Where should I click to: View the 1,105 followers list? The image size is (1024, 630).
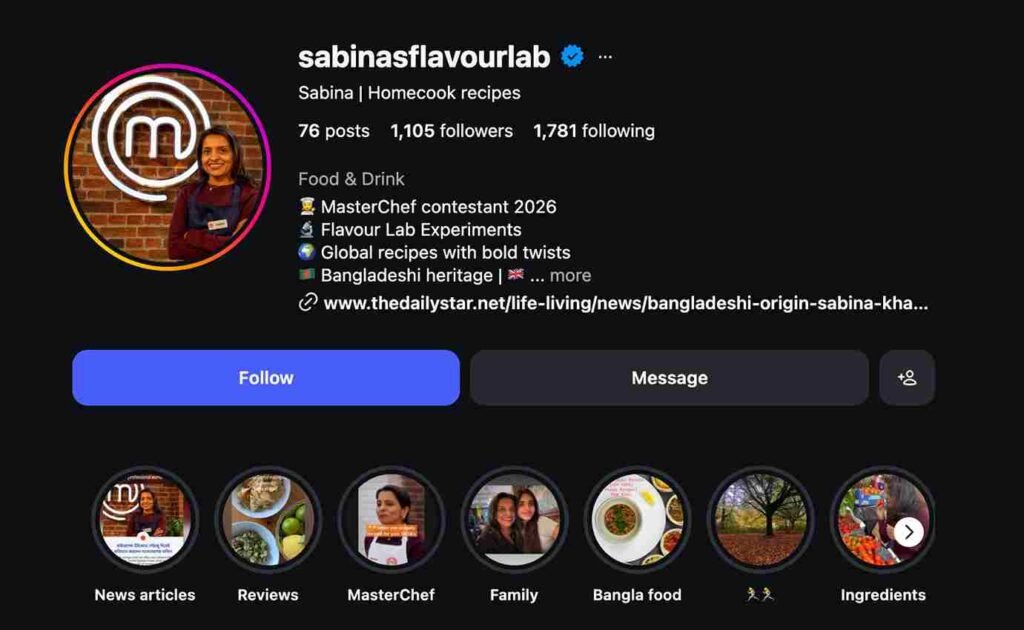[x=451, y=131]
